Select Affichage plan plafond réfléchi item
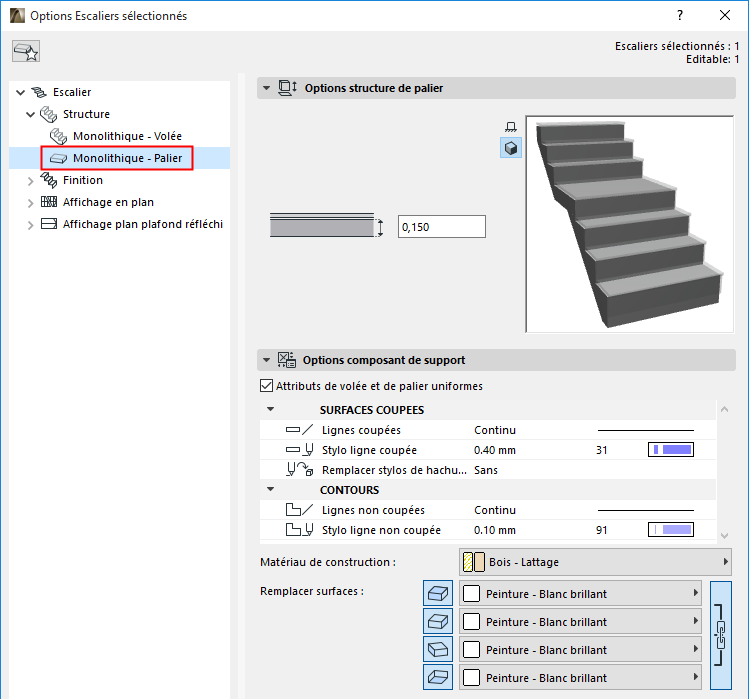Image resolution: width=749 pixels, height=699 pixels. click(142, 224)
